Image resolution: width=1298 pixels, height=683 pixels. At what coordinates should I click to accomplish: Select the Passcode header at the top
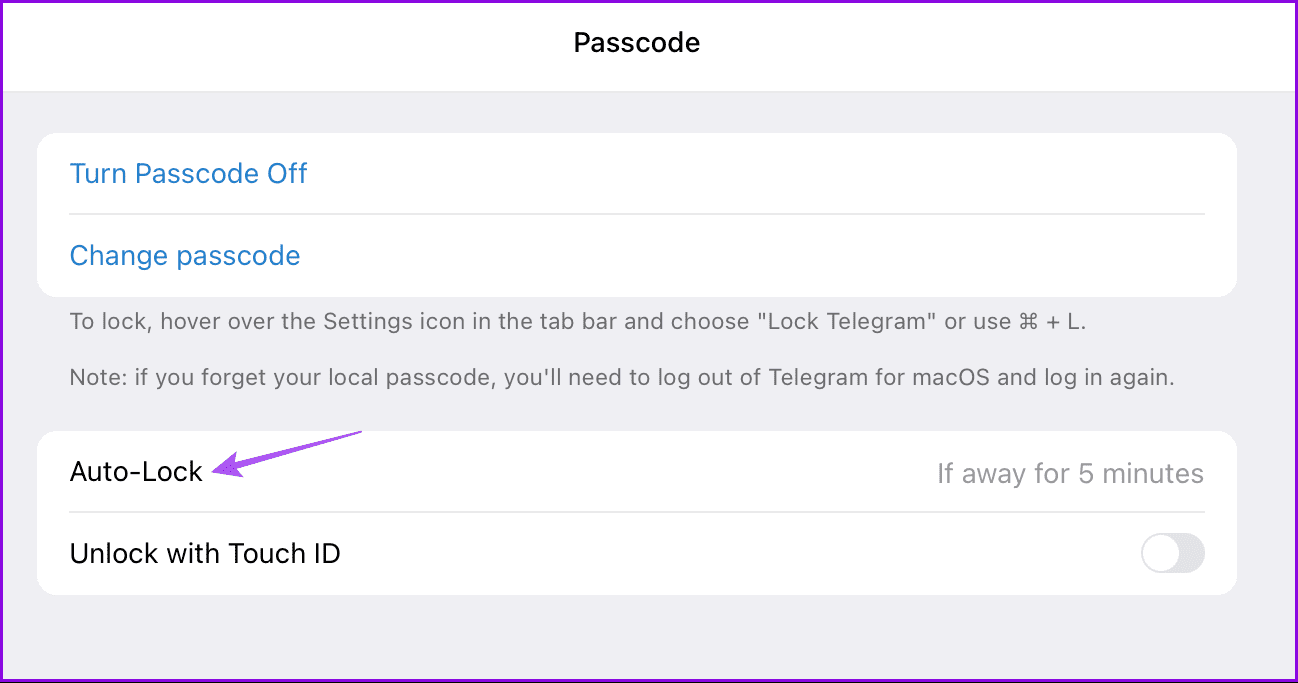coord(636,42)
